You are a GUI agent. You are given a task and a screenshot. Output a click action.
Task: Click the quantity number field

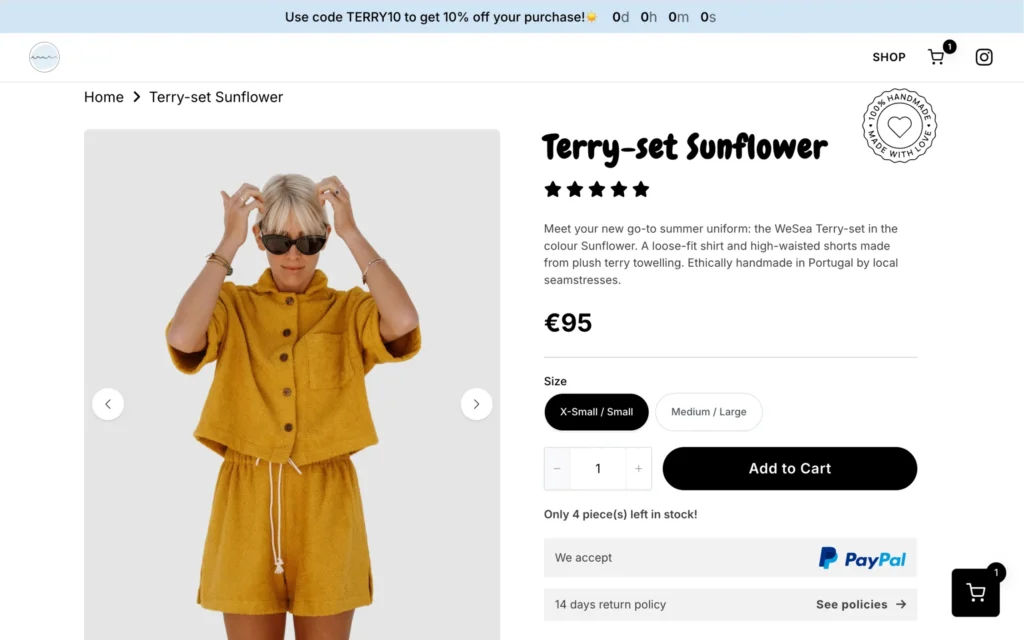click(598, 469)
